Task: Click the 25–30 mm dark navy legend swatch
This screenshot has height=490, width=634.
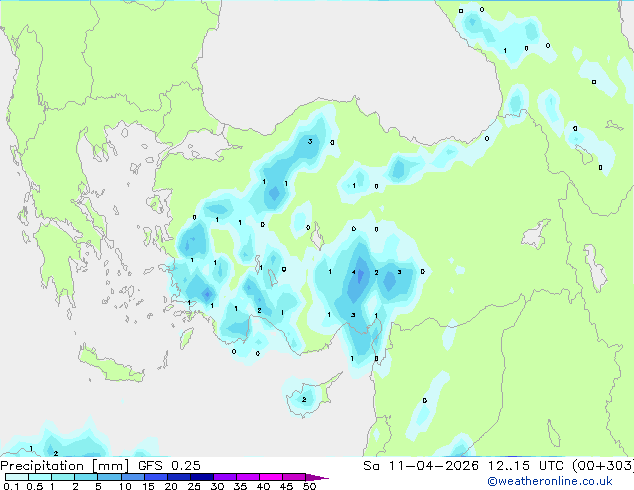Action: point(201,477)
